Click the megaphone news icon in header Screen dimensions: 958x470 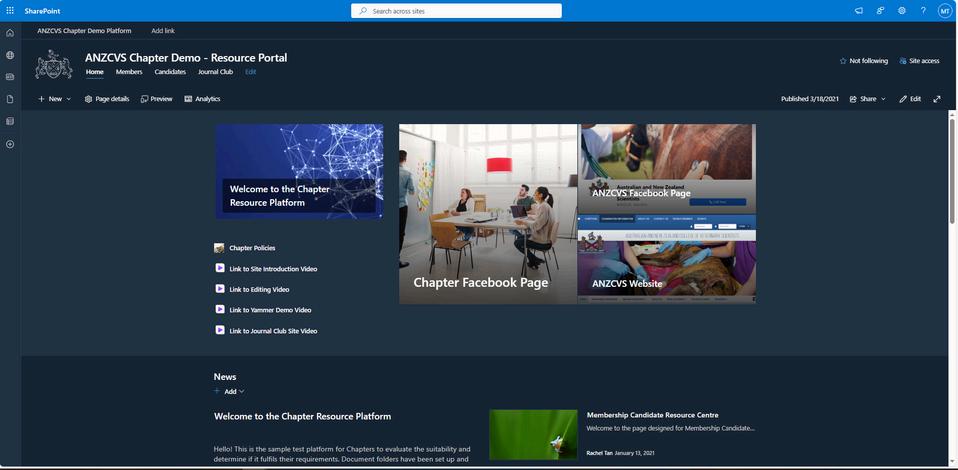[x=858, y=10]
